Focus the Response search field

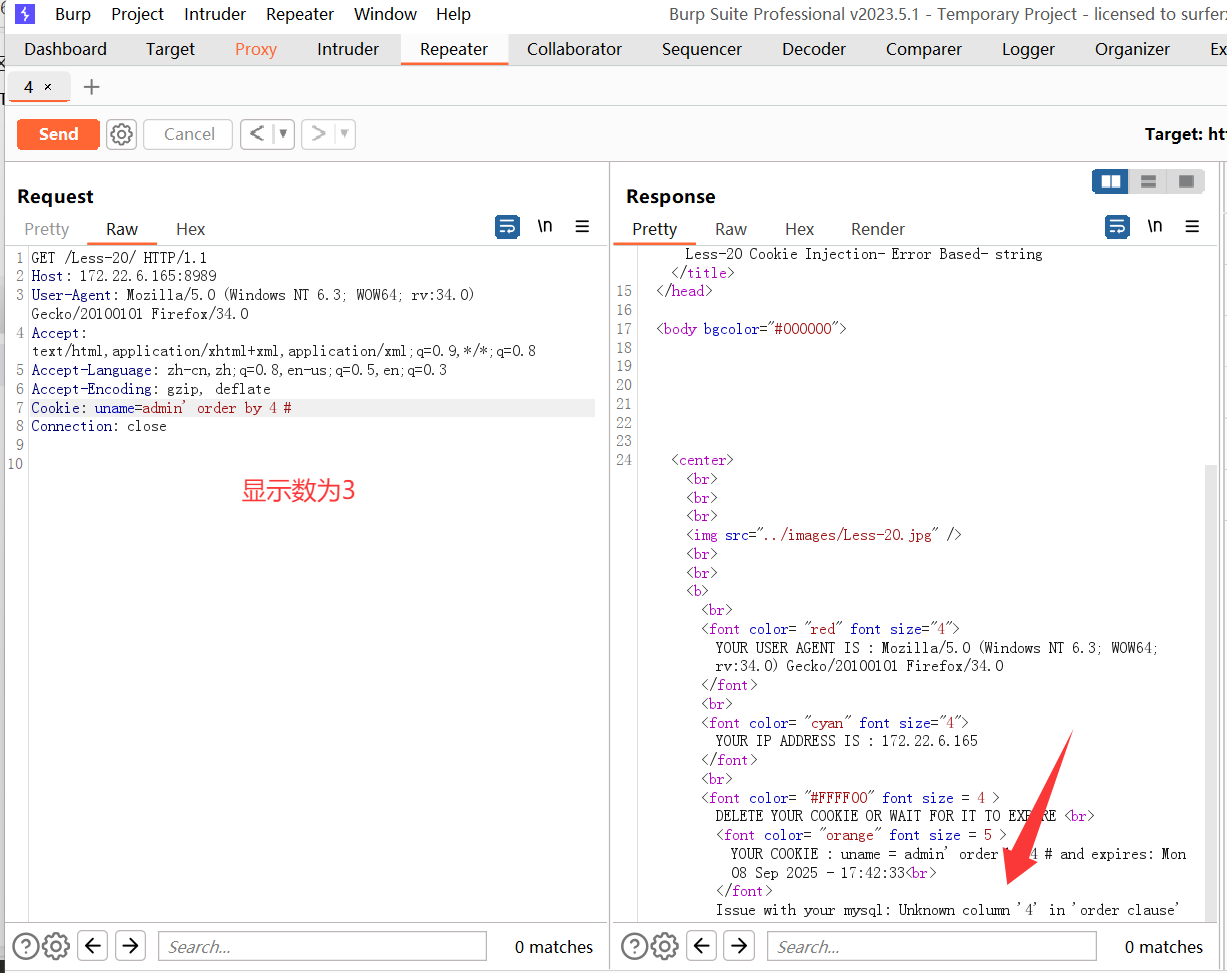coord(931,946)
